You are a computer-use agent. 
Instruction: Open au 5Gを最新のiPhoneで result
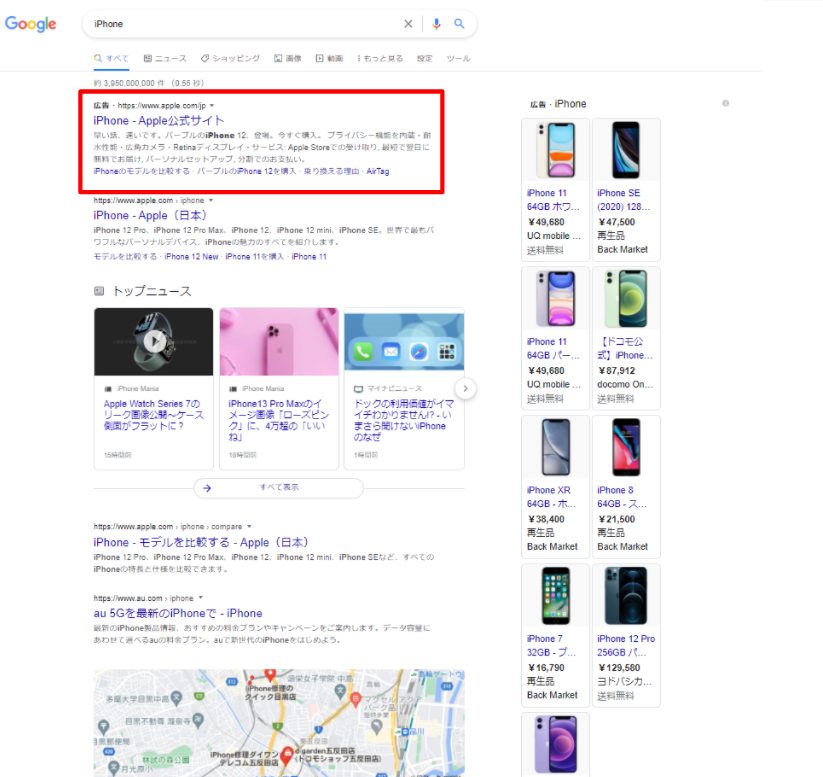coord(178,613)
